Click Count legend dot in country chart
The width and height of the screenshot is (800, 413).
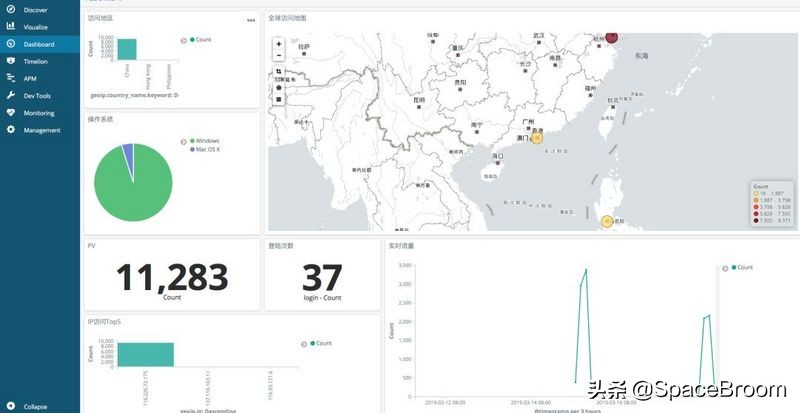(x=192, y=39)
